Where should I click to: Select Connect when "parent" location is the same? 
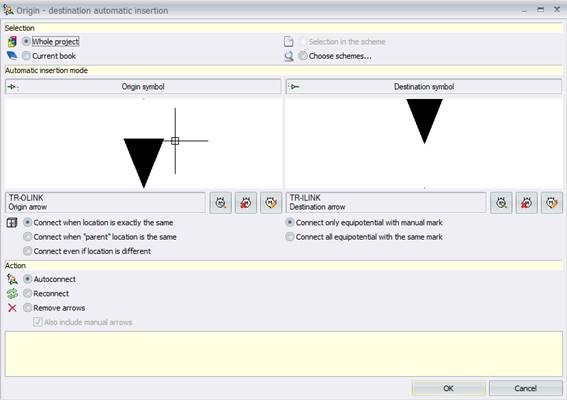tap(27, 237)
